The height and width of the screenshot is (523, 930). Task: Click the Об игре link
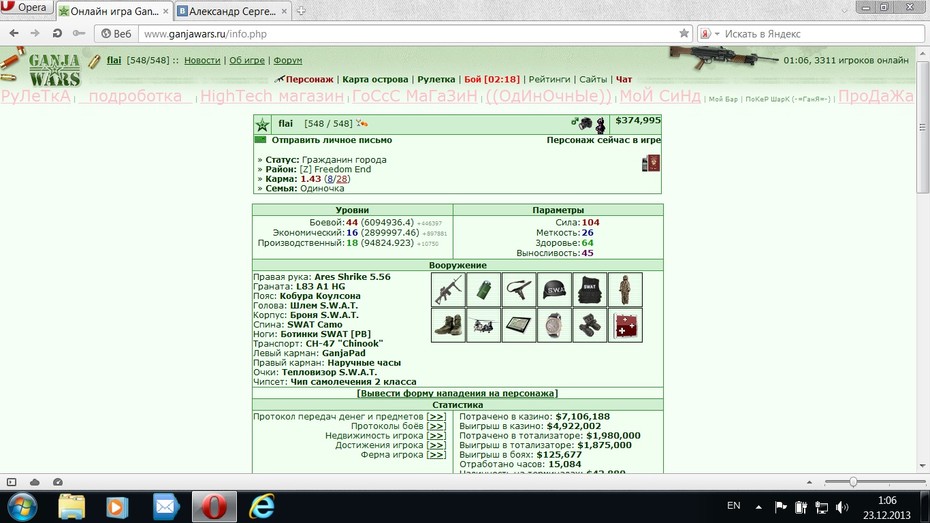pos(247,60)
